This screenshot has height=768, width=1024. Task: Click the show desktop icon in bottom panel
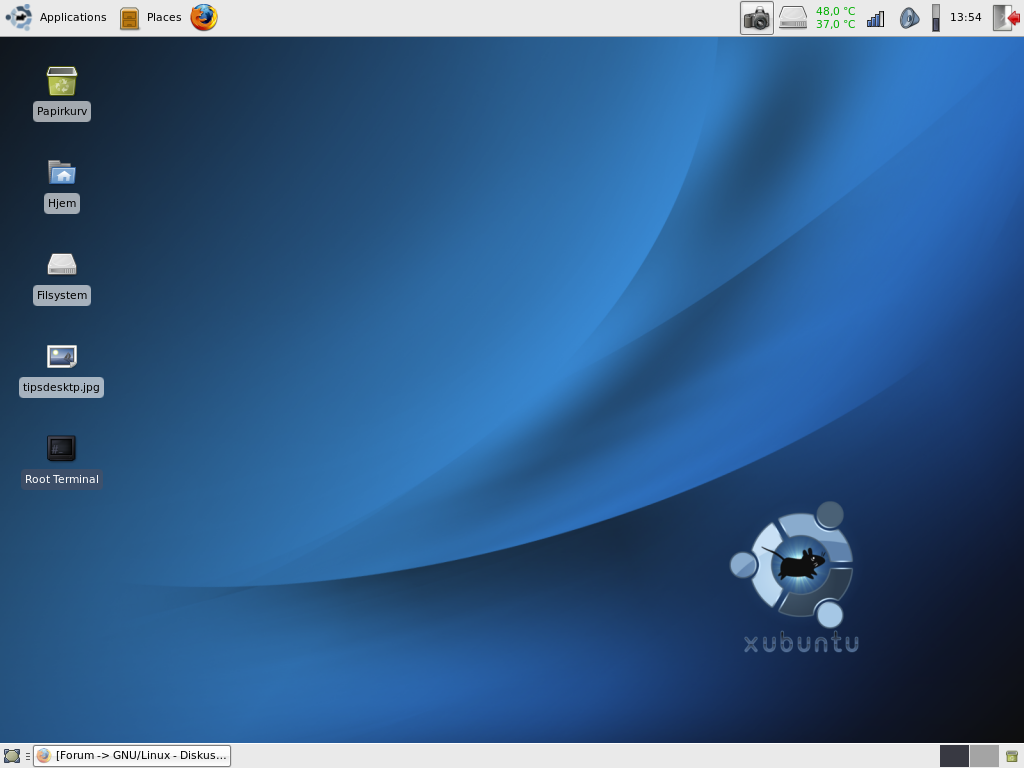[x=12, y=756]
